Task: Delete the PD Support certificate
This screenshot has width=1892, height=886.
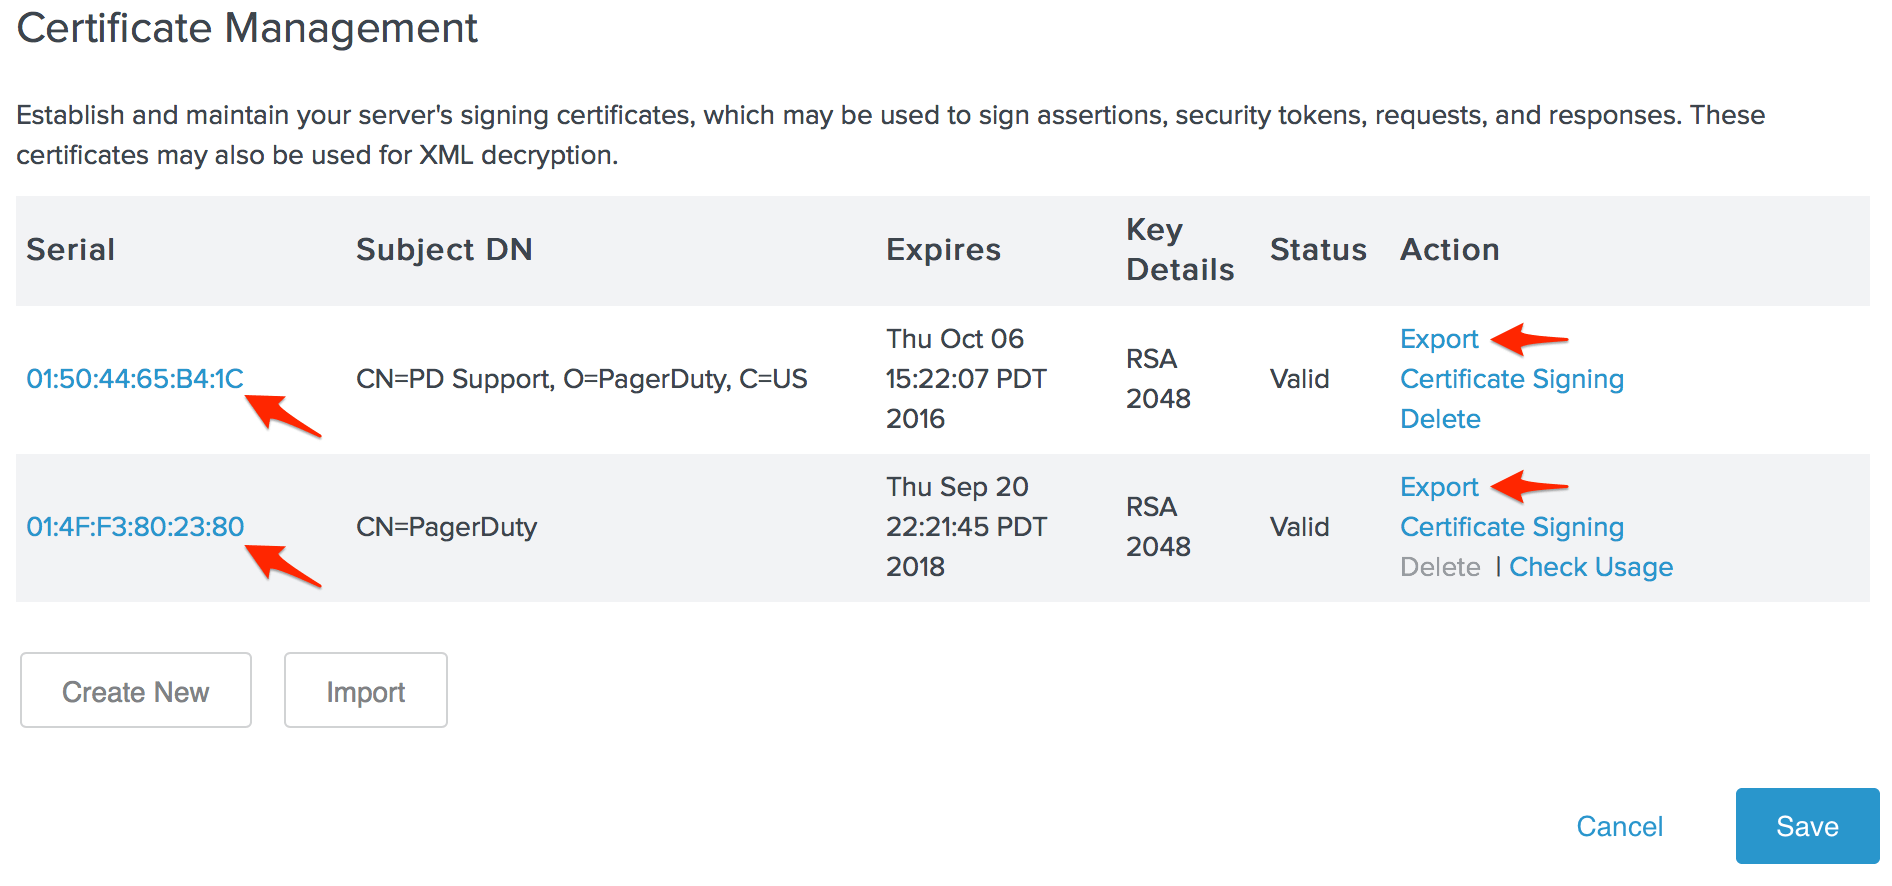Action: point(1439,419)
